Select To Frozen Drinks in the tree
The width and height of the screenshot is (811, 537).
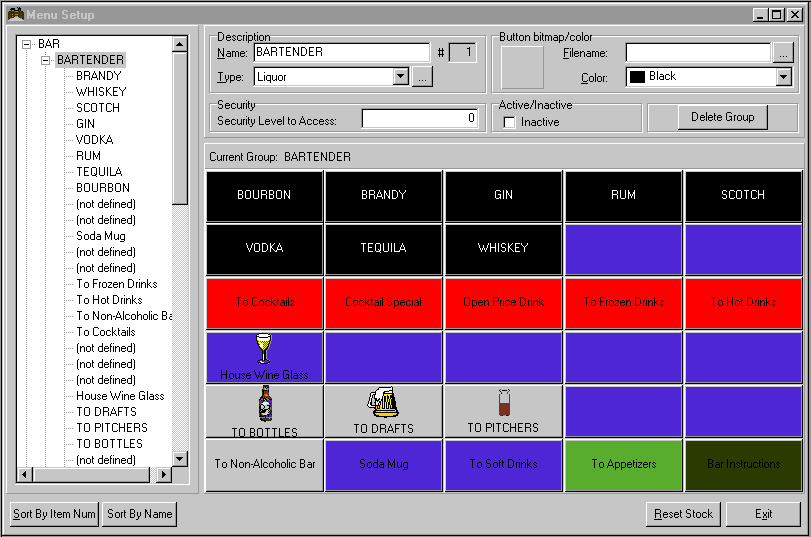(116, 284)
